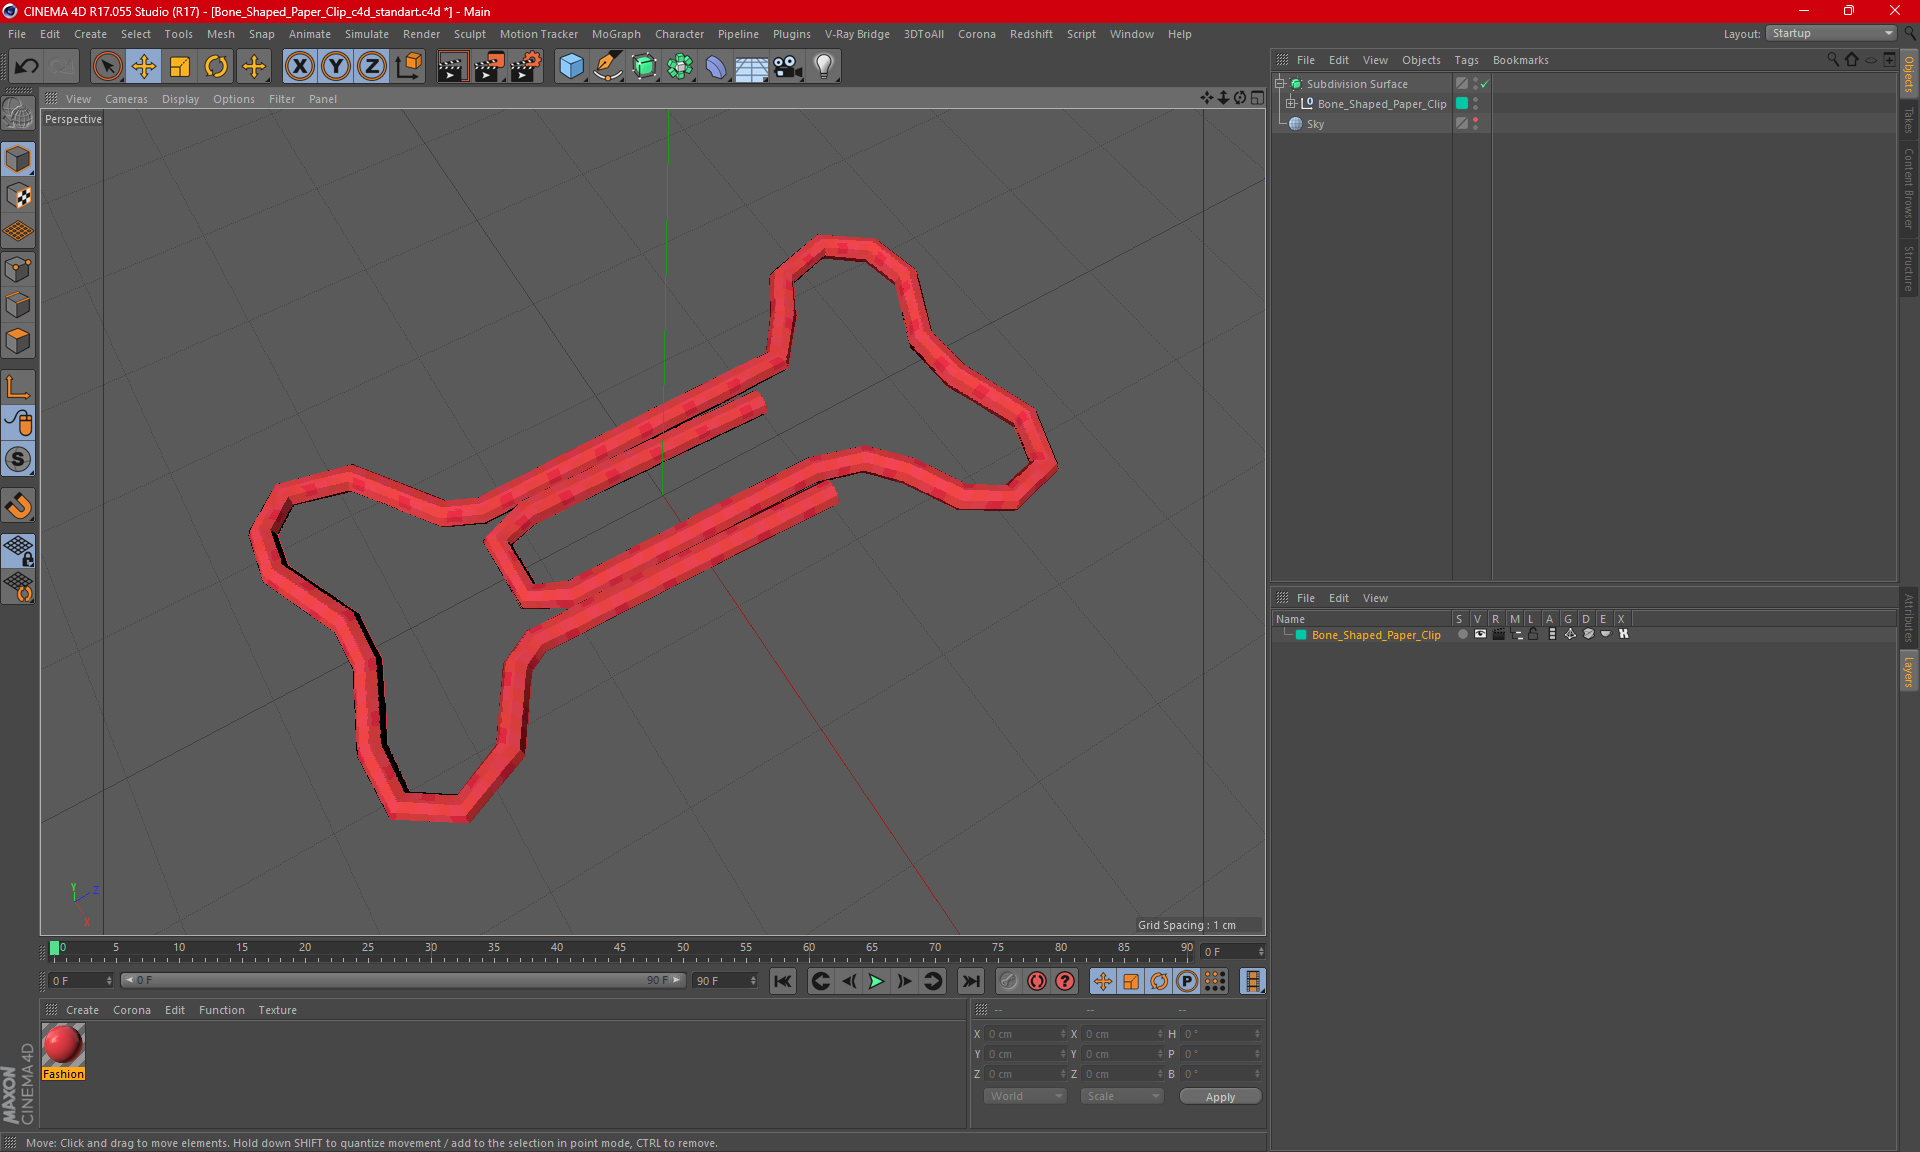The height and width of the screenshot is (1152, 1920).
Task: Select the Rotate tool icon
Action: pyautogui.click(x=214, y=64)
